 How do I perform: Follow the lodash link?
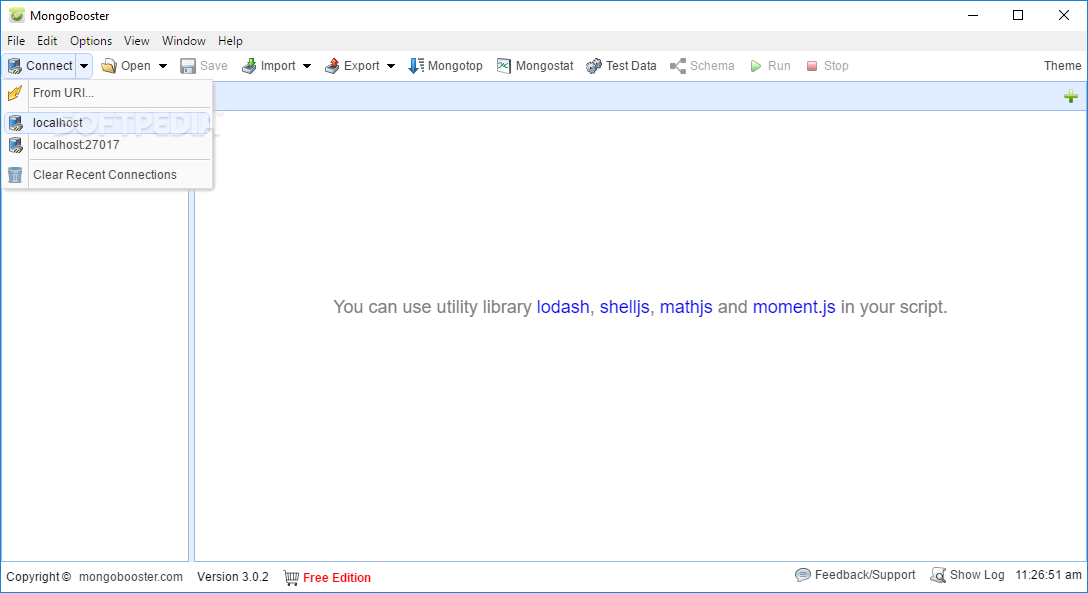(x=563, y=307)
